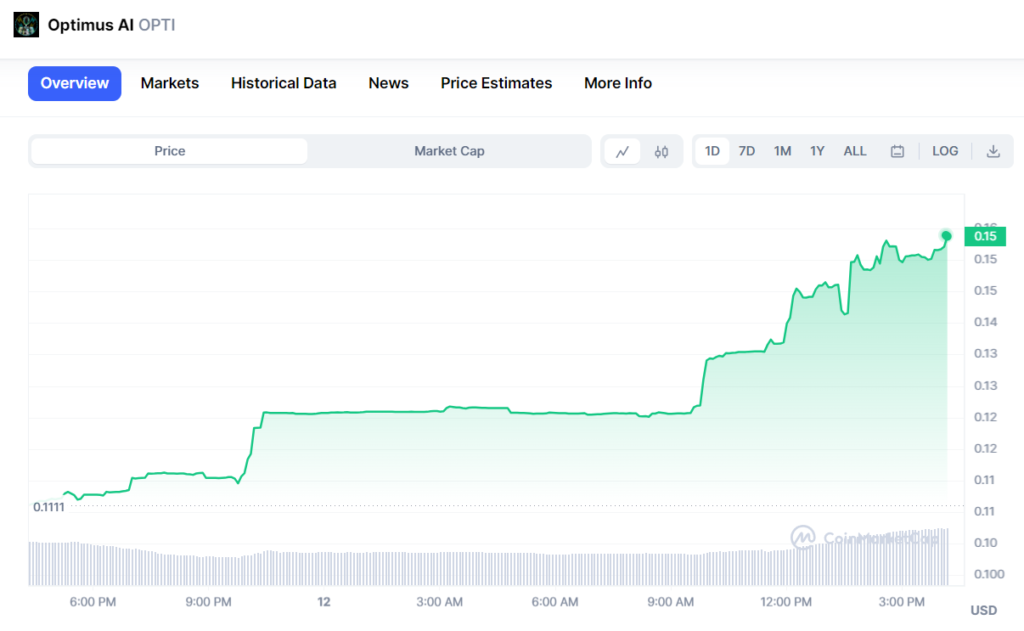Select the 1D time range
The image size is (1024, 631).
click(712, 151)
